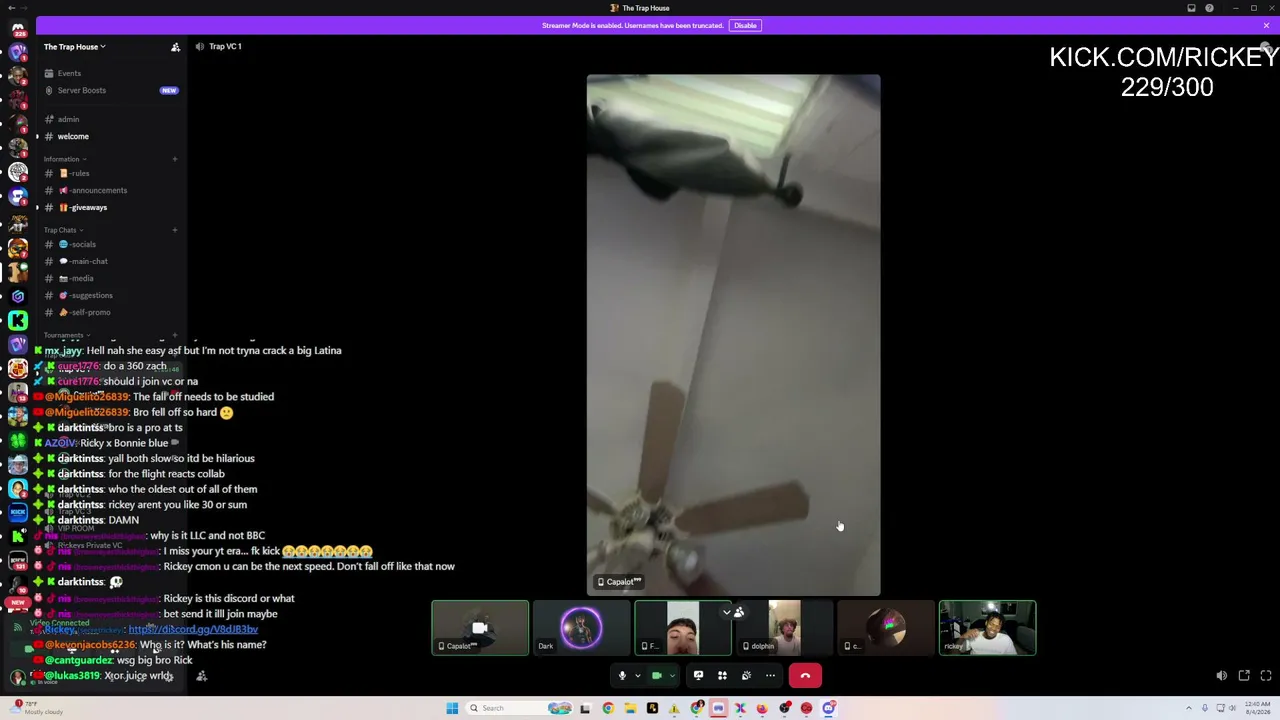Select dolphin's video thumbnail
Screen dimensions: 1280x720
[785, 628]
